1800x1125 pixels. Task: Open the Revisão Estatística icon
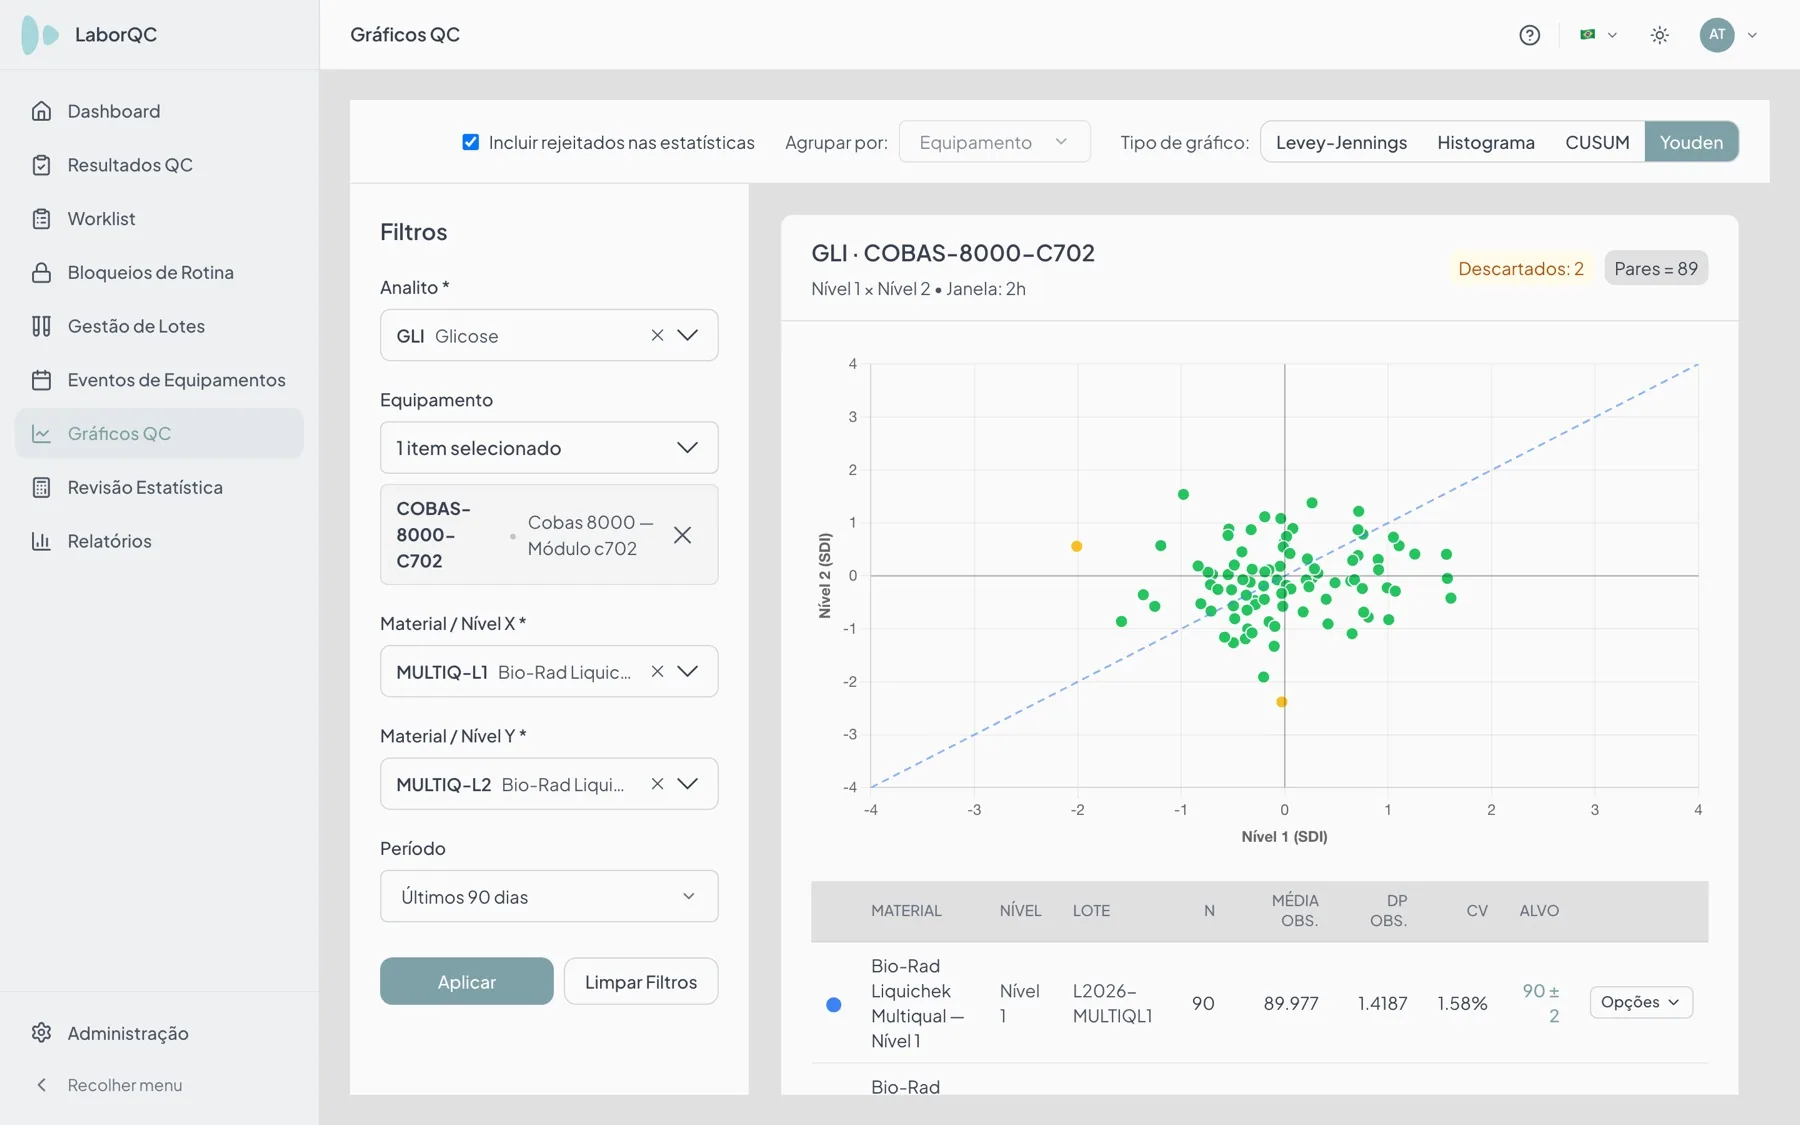pyautogui.click(x=41, y=487)
